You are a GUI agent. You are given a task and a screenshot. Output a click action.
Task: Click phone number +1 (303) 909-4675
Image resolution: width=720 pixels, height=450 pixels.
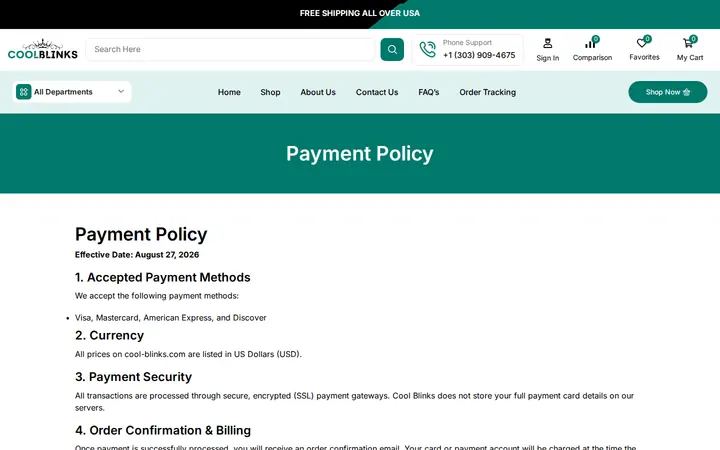(479, 55)
